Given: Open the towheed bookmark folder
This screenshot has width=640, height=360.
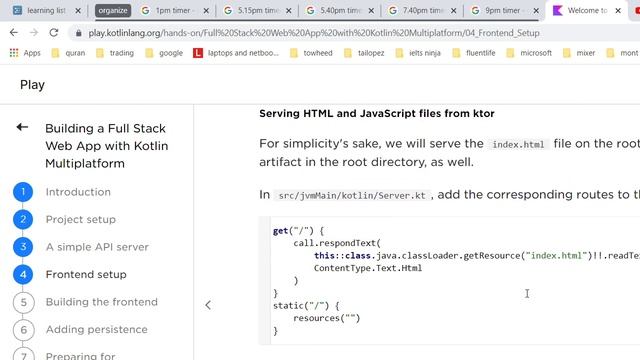Looking at the screenshot, I should pyautogui.click(x=311, y=53).
